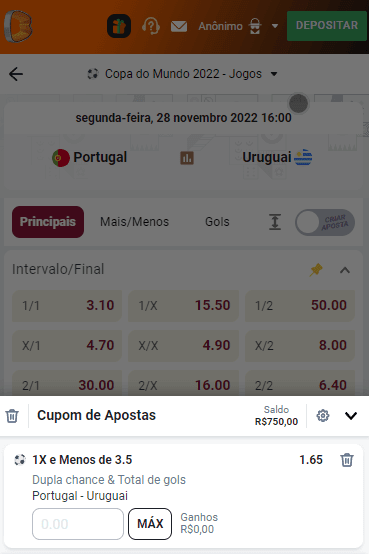Open the headset support help icon
Image resolution: width=369 pixels, height=554 pixels.
coord(151,26)
